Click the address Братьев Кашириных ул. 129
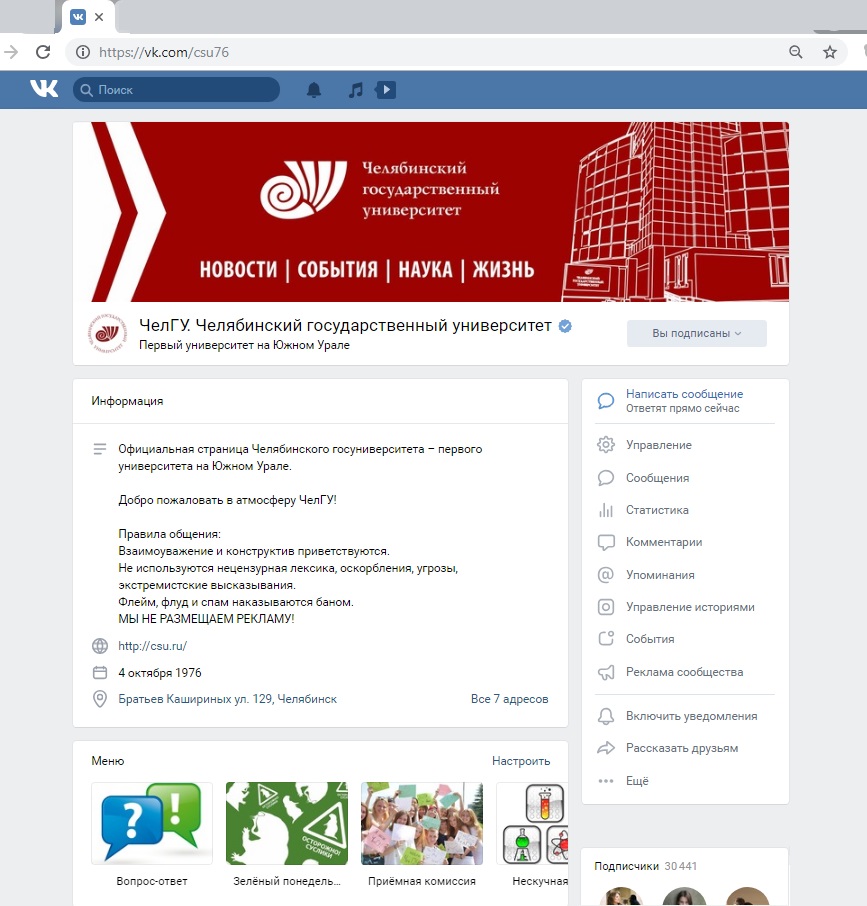Screen dimensions: 867x906 click(228, 699)
